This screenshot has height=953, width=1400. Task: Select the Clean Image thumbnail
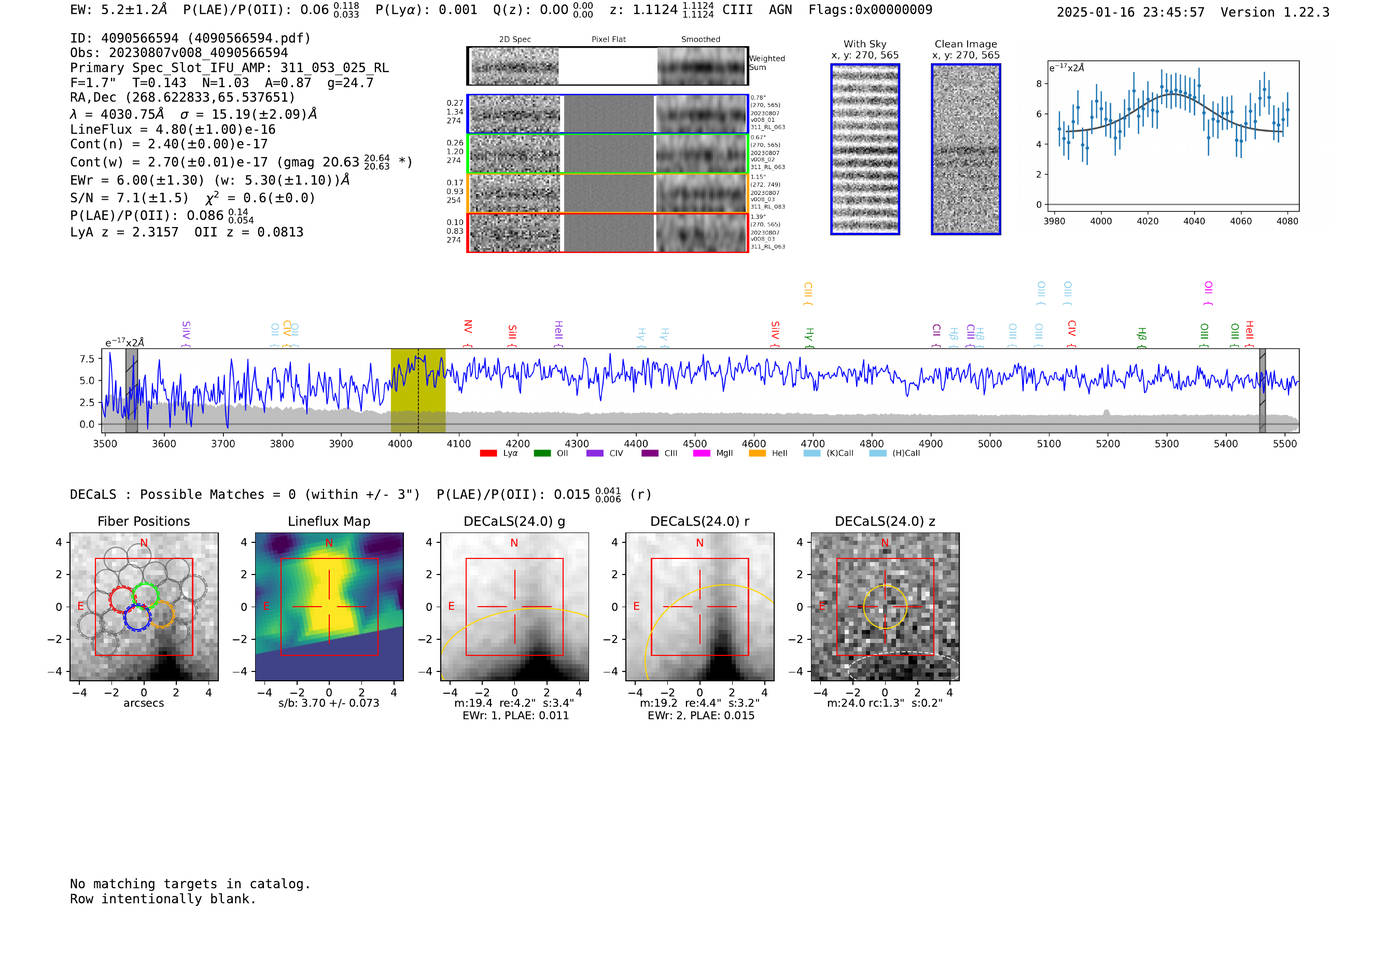pyautogui.click(x=966, y=149)
